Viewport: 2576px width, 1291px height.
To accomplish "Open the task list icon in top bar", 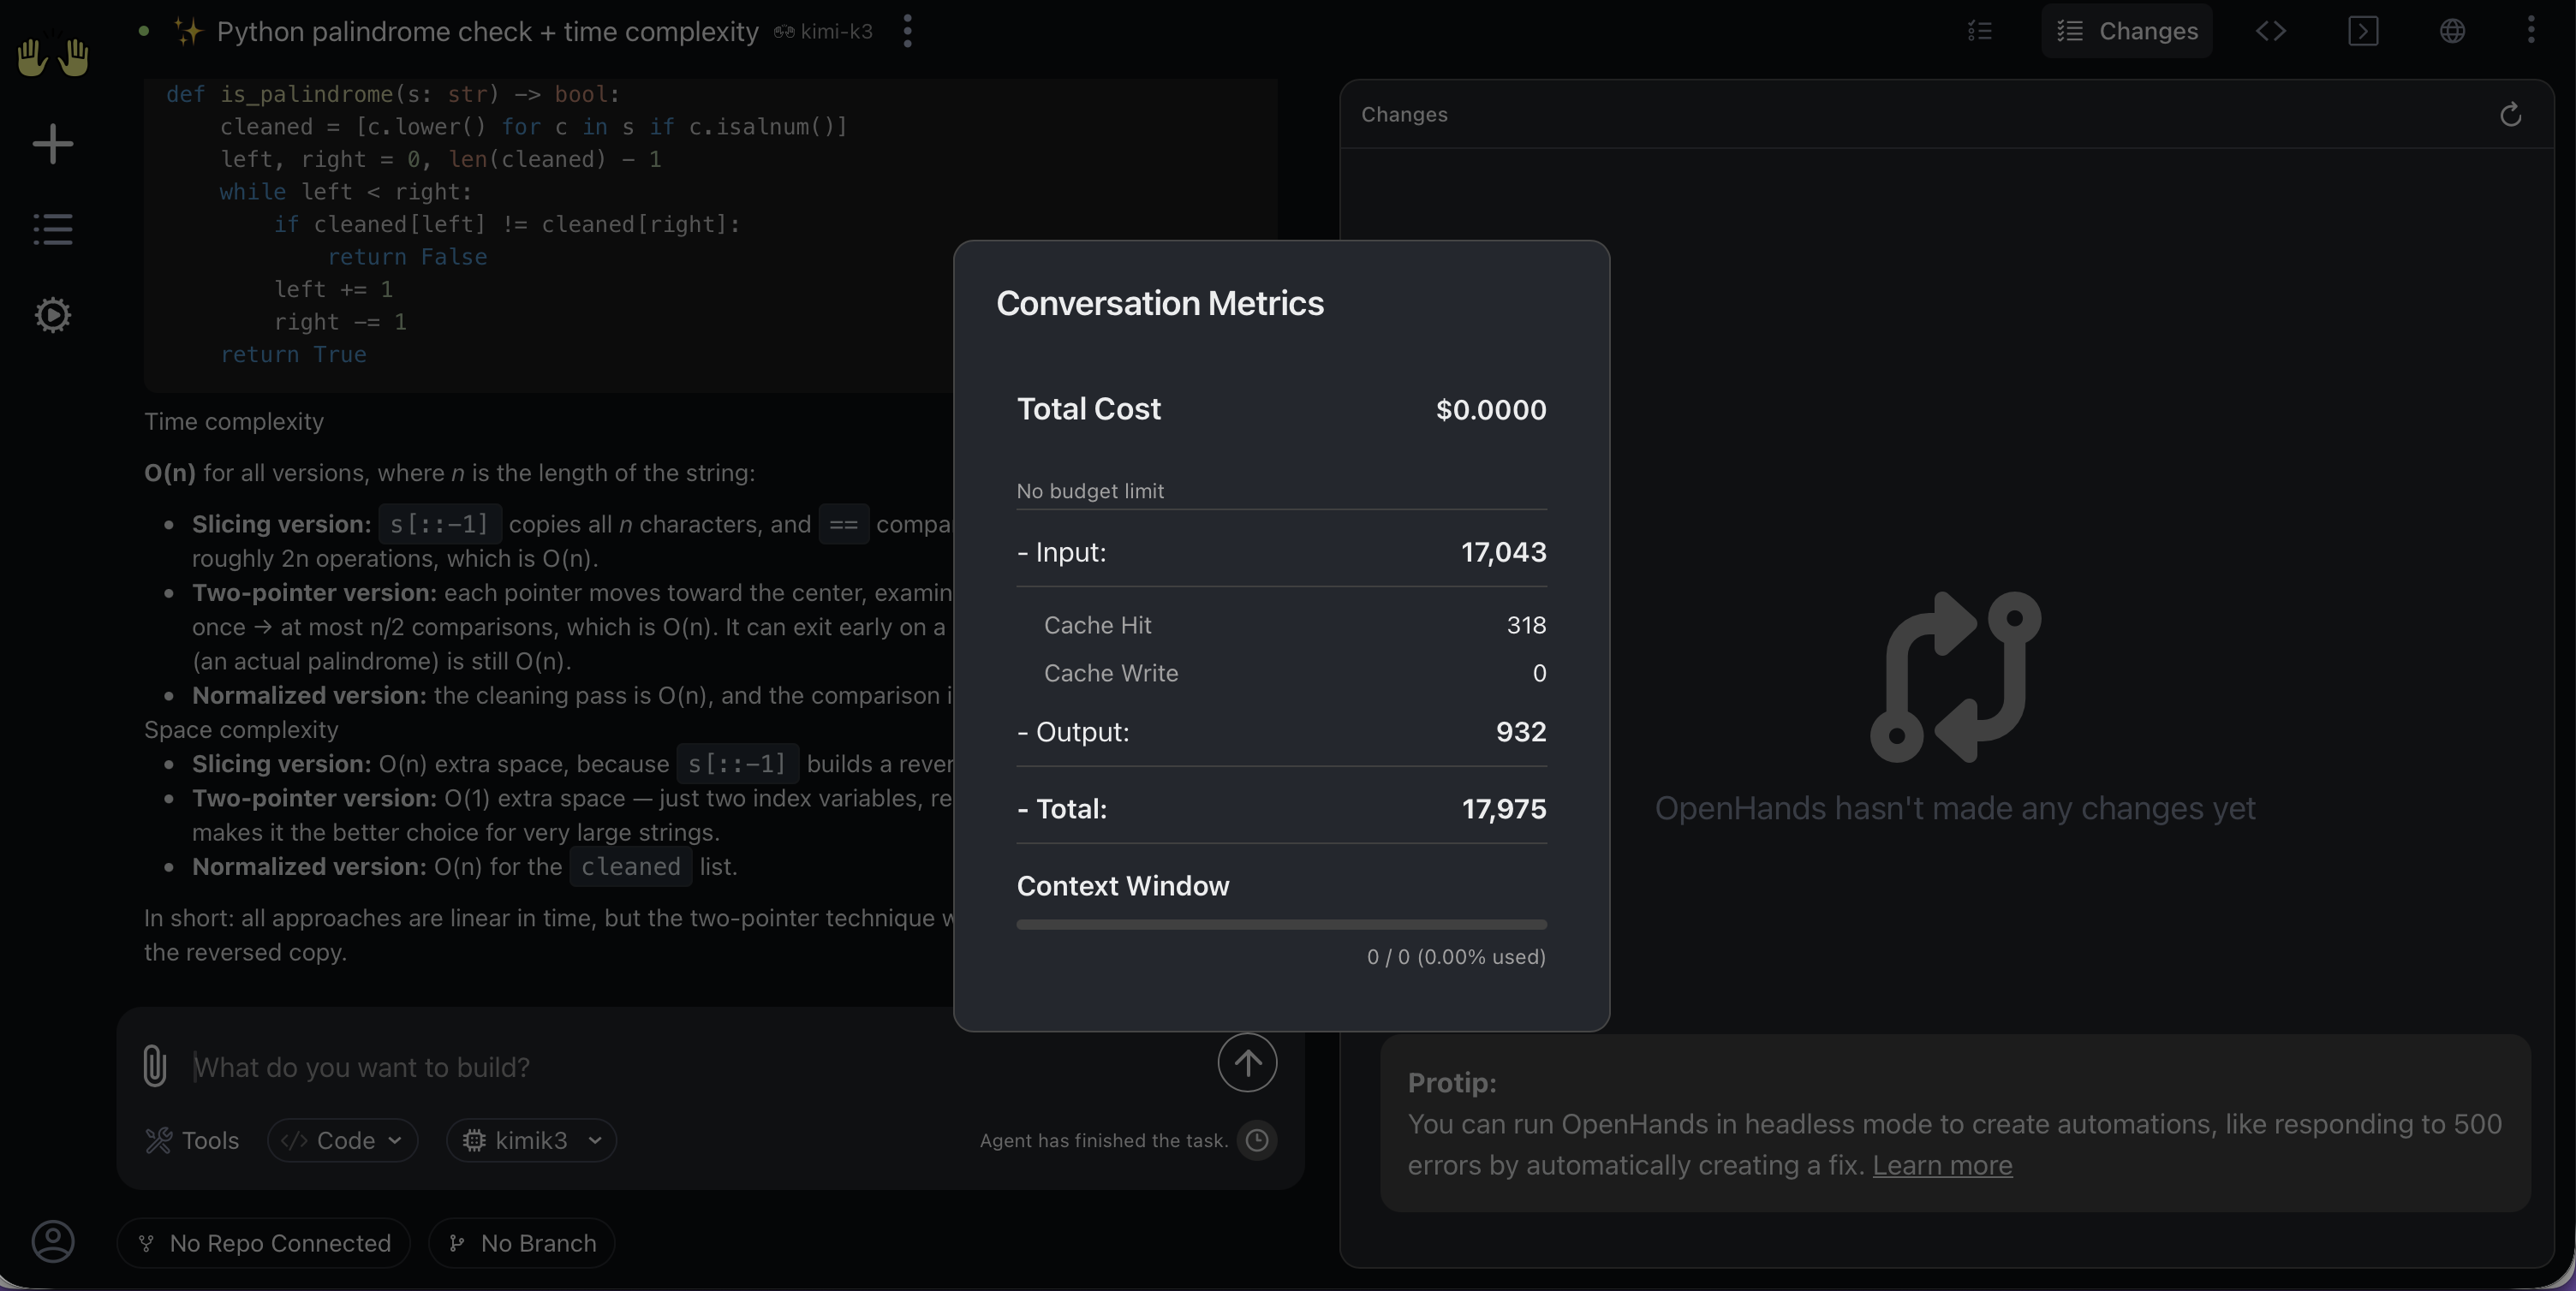I will tap(1980, 31).
